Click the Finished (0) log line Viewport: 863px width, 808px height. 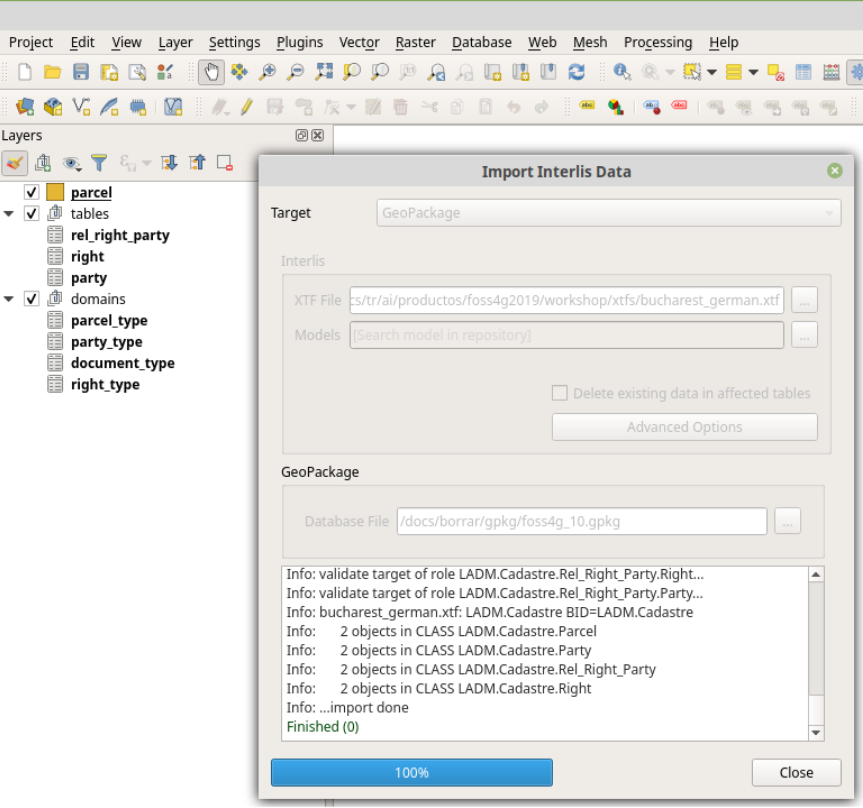click(323, 727)
